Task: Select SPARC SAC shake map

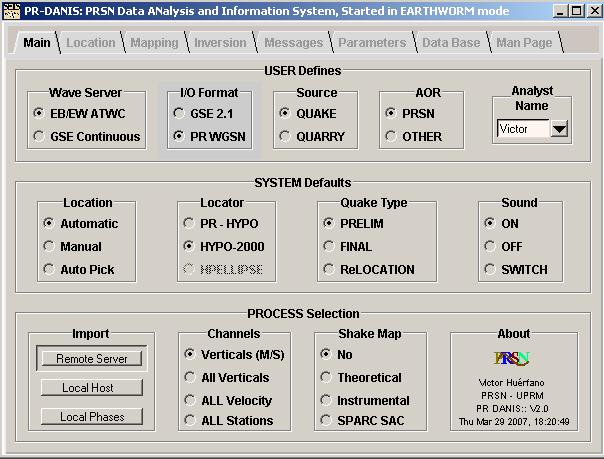Action: coord(362,420)
